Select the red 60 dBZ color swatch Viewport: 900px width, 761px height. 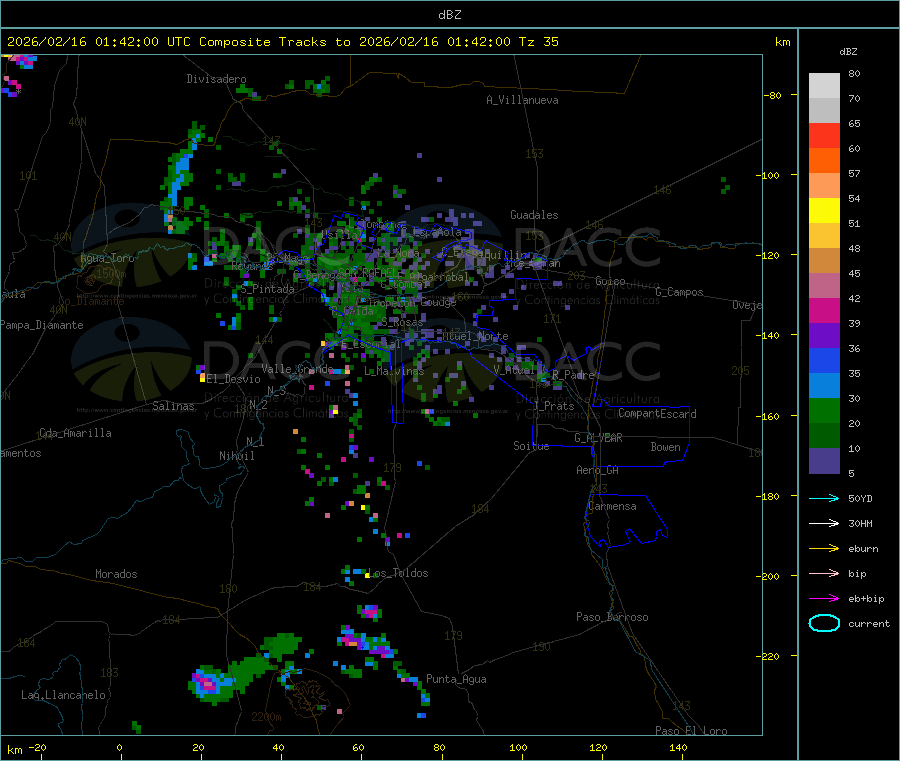click(824, 135)
